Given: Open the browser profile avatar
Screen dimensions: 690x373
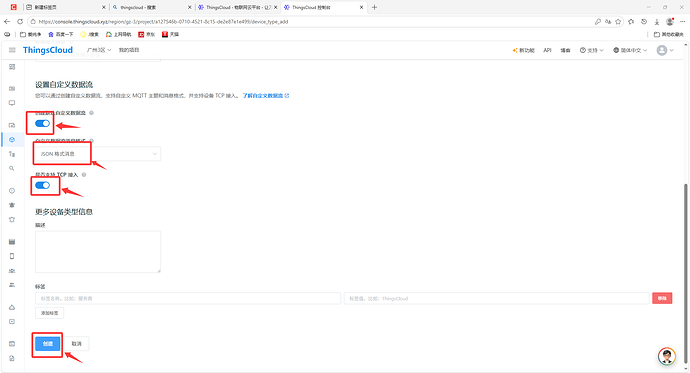Looking at the screenshot, I should point(670,22).
